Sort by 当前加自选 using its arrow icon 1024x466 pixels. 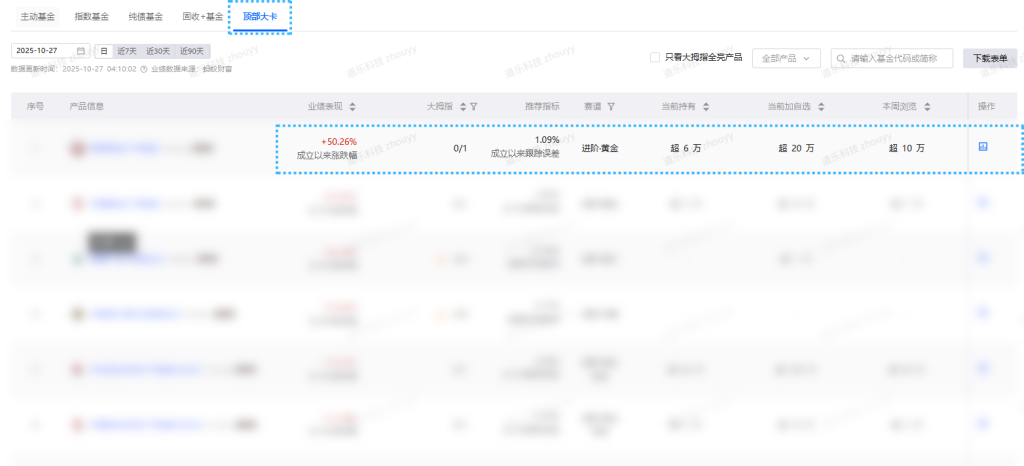(x=824, y=106)
